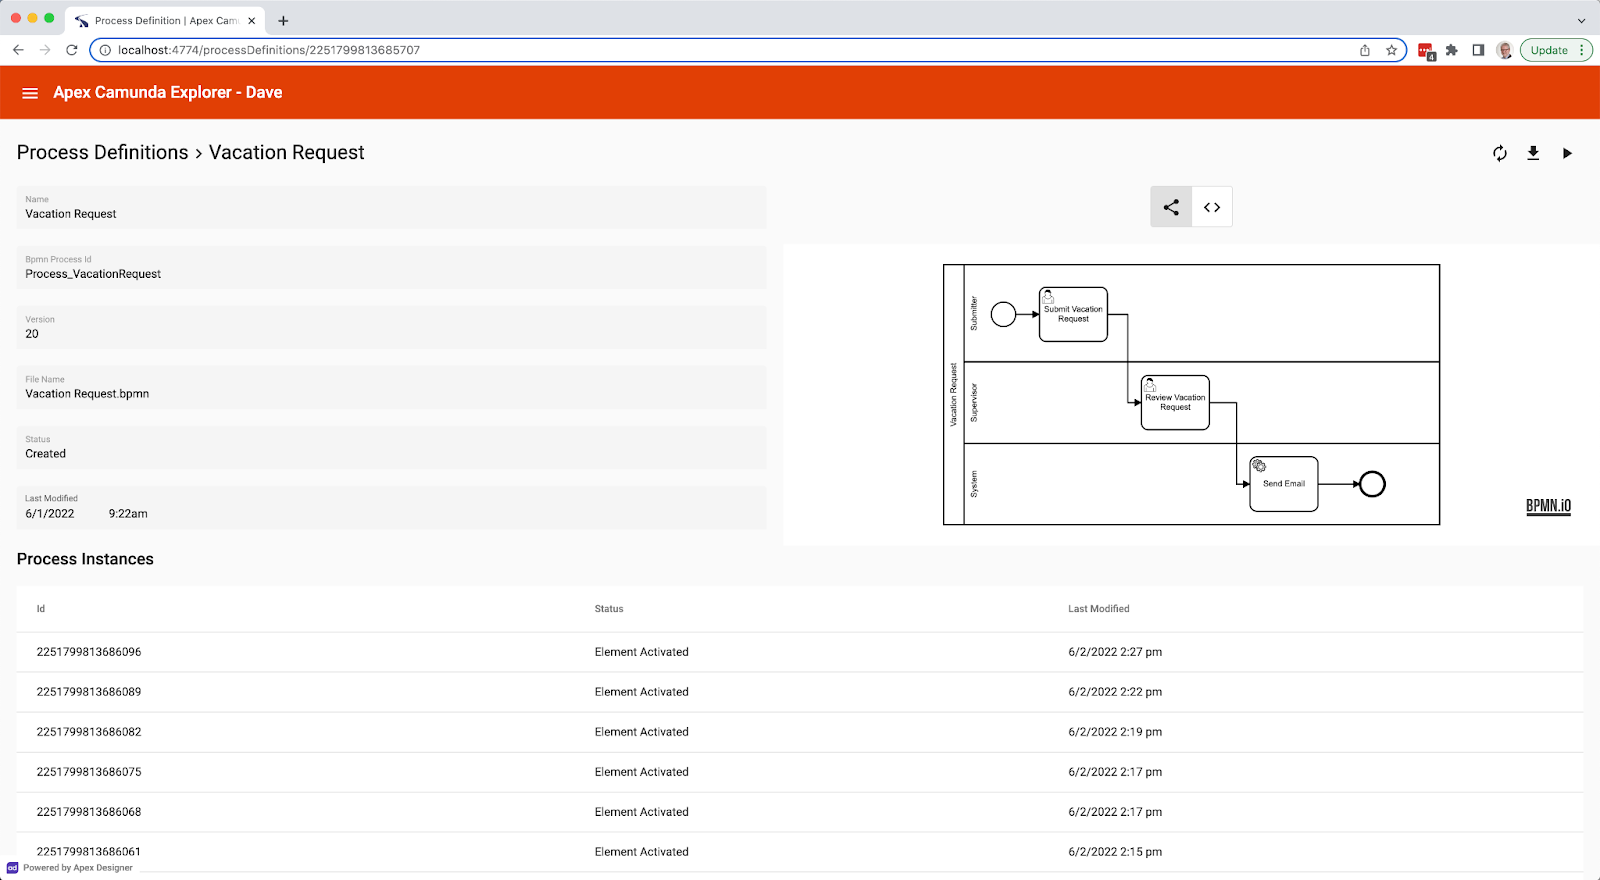Viewport: 1600px width, 880px height.
Task: Click the share page icon in address bar
Action: pyautogui.click(x=1365, y=50)
